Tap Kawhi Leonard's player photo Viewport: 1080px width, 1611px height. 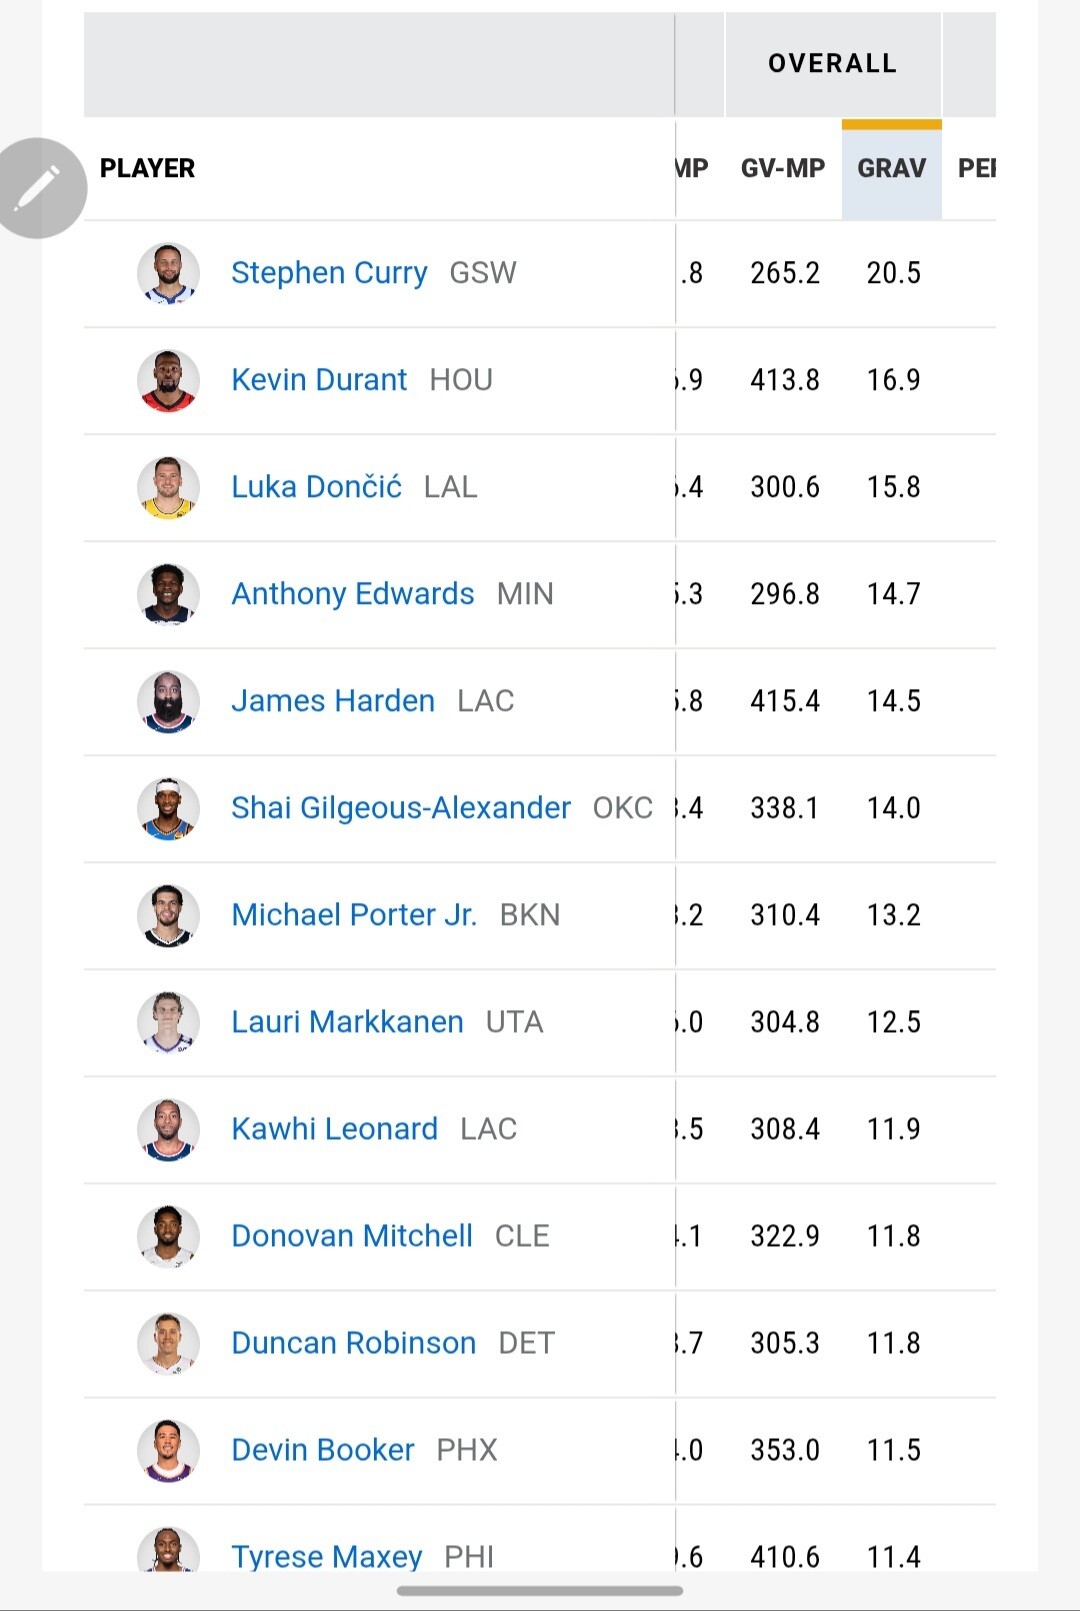point(168,1129)
